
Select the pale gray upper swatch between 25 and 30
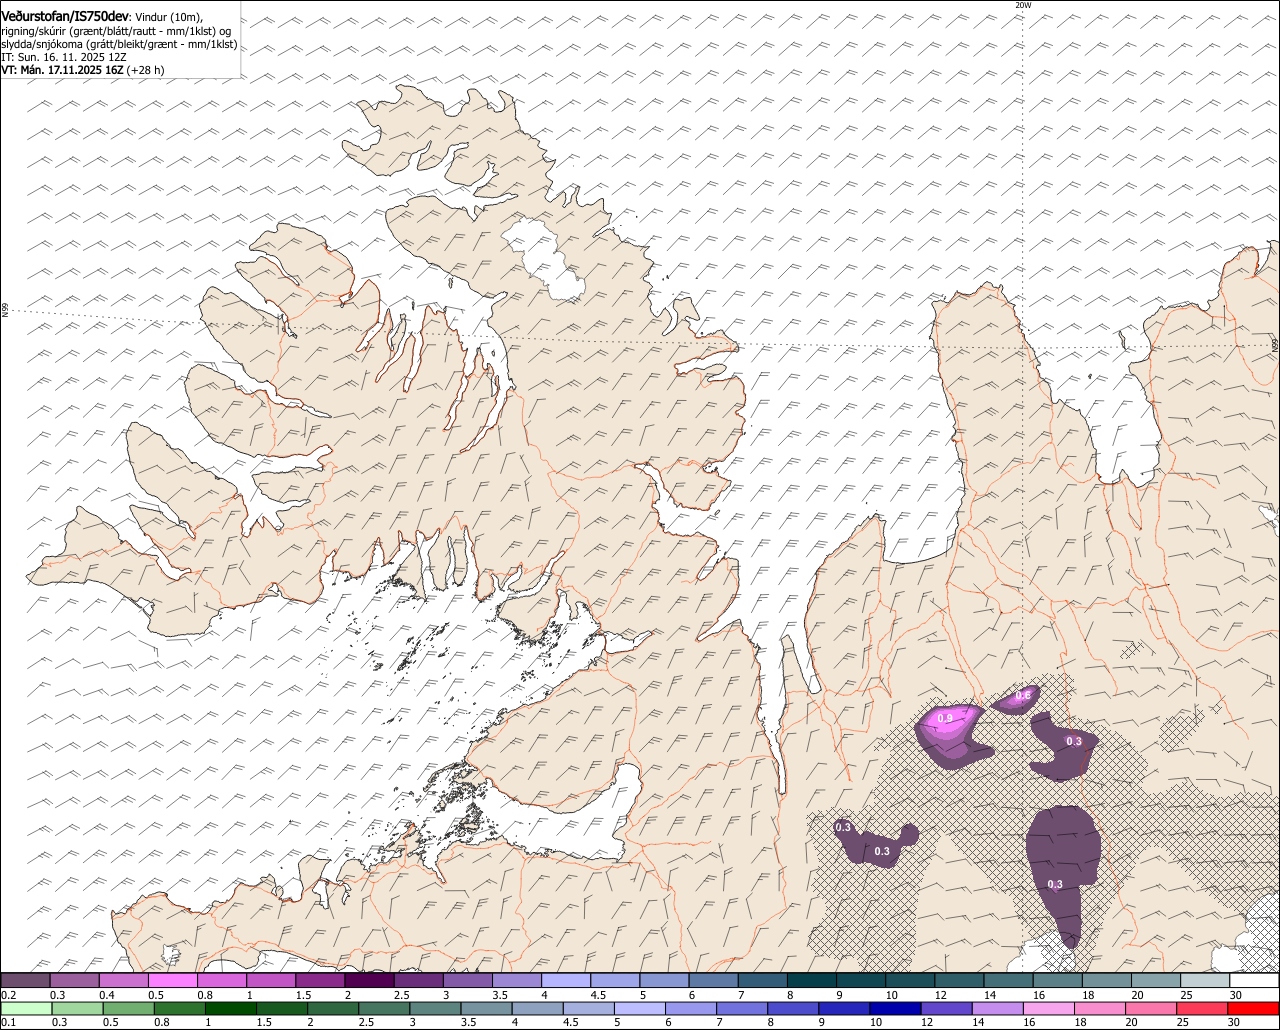1205,981
